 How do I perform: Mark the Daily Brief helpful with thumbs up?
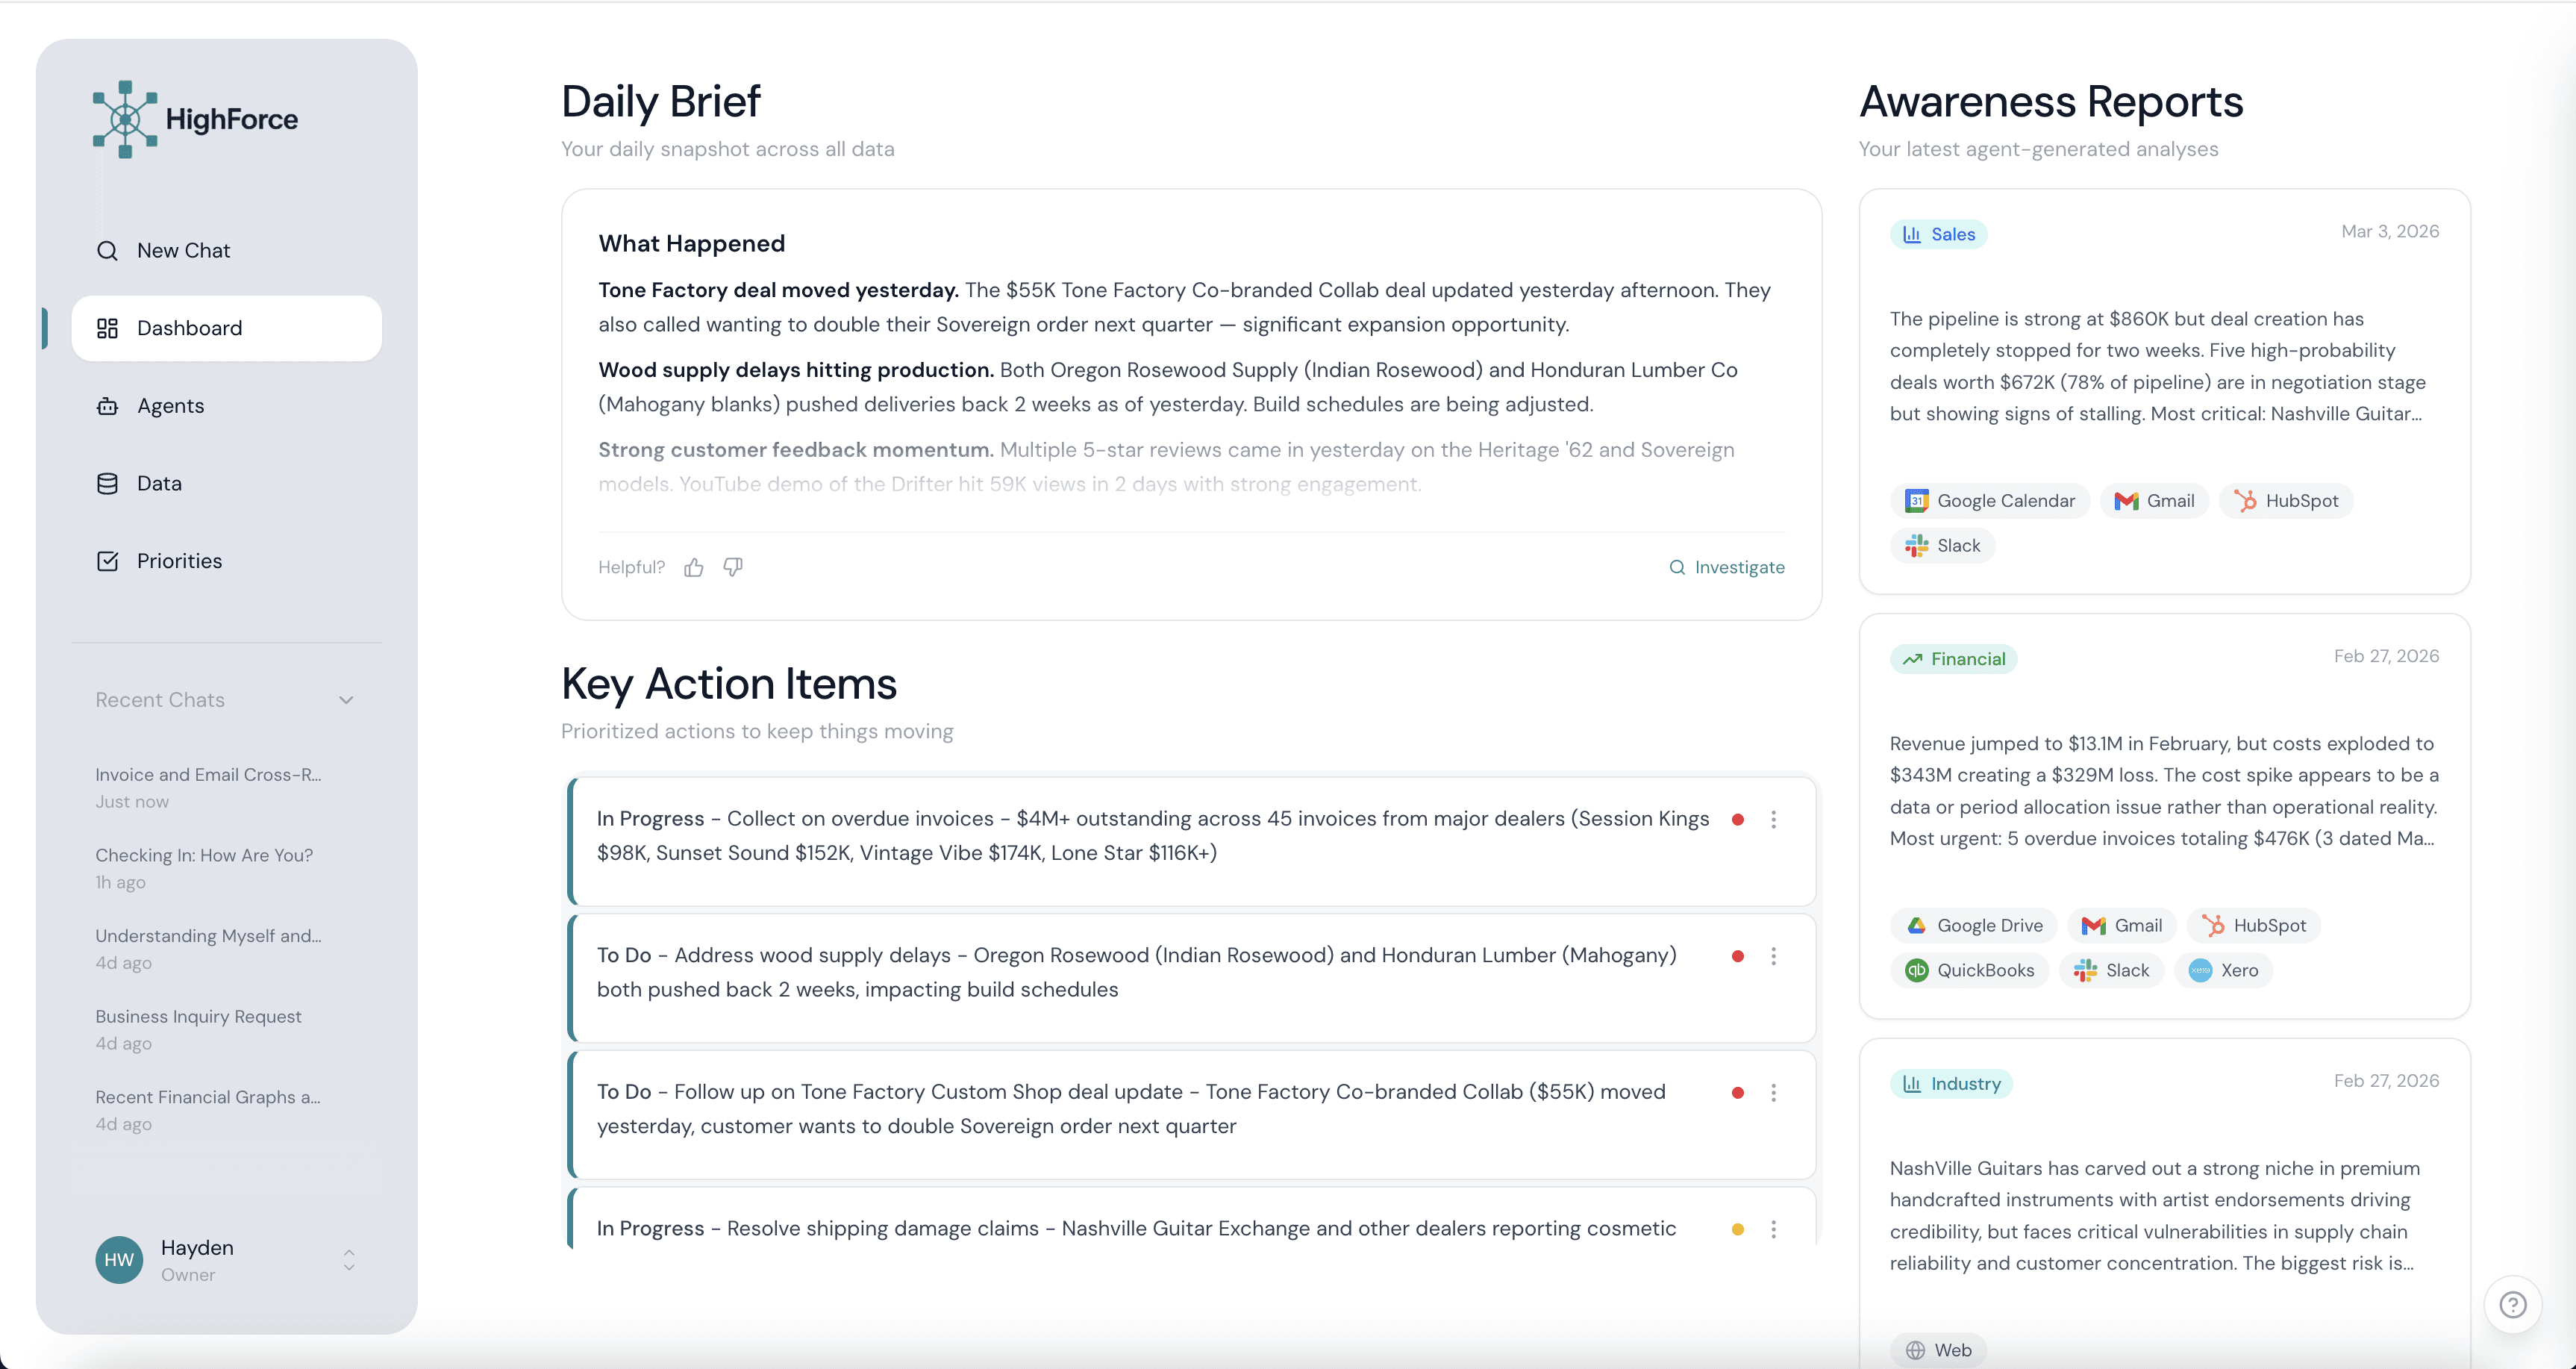(x=693, y=567)
